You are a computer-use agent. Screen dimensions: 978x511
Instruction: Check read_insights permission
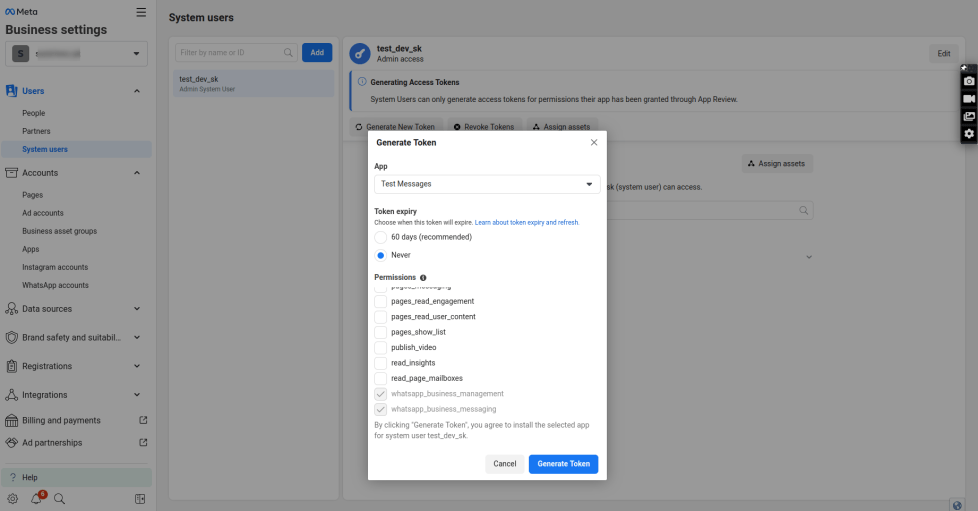380,363
